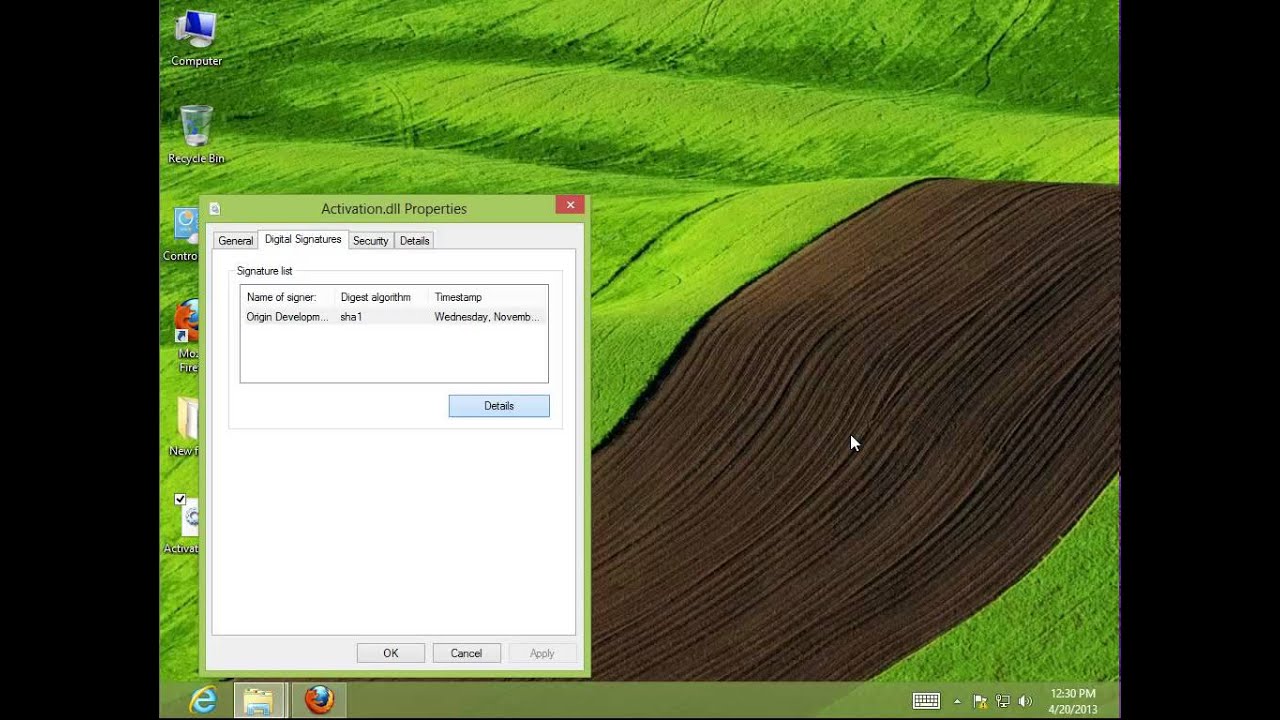Viewport: 1280px width, 720px height.
Task: Open Firefox from the taskbar
Action: 319,700
